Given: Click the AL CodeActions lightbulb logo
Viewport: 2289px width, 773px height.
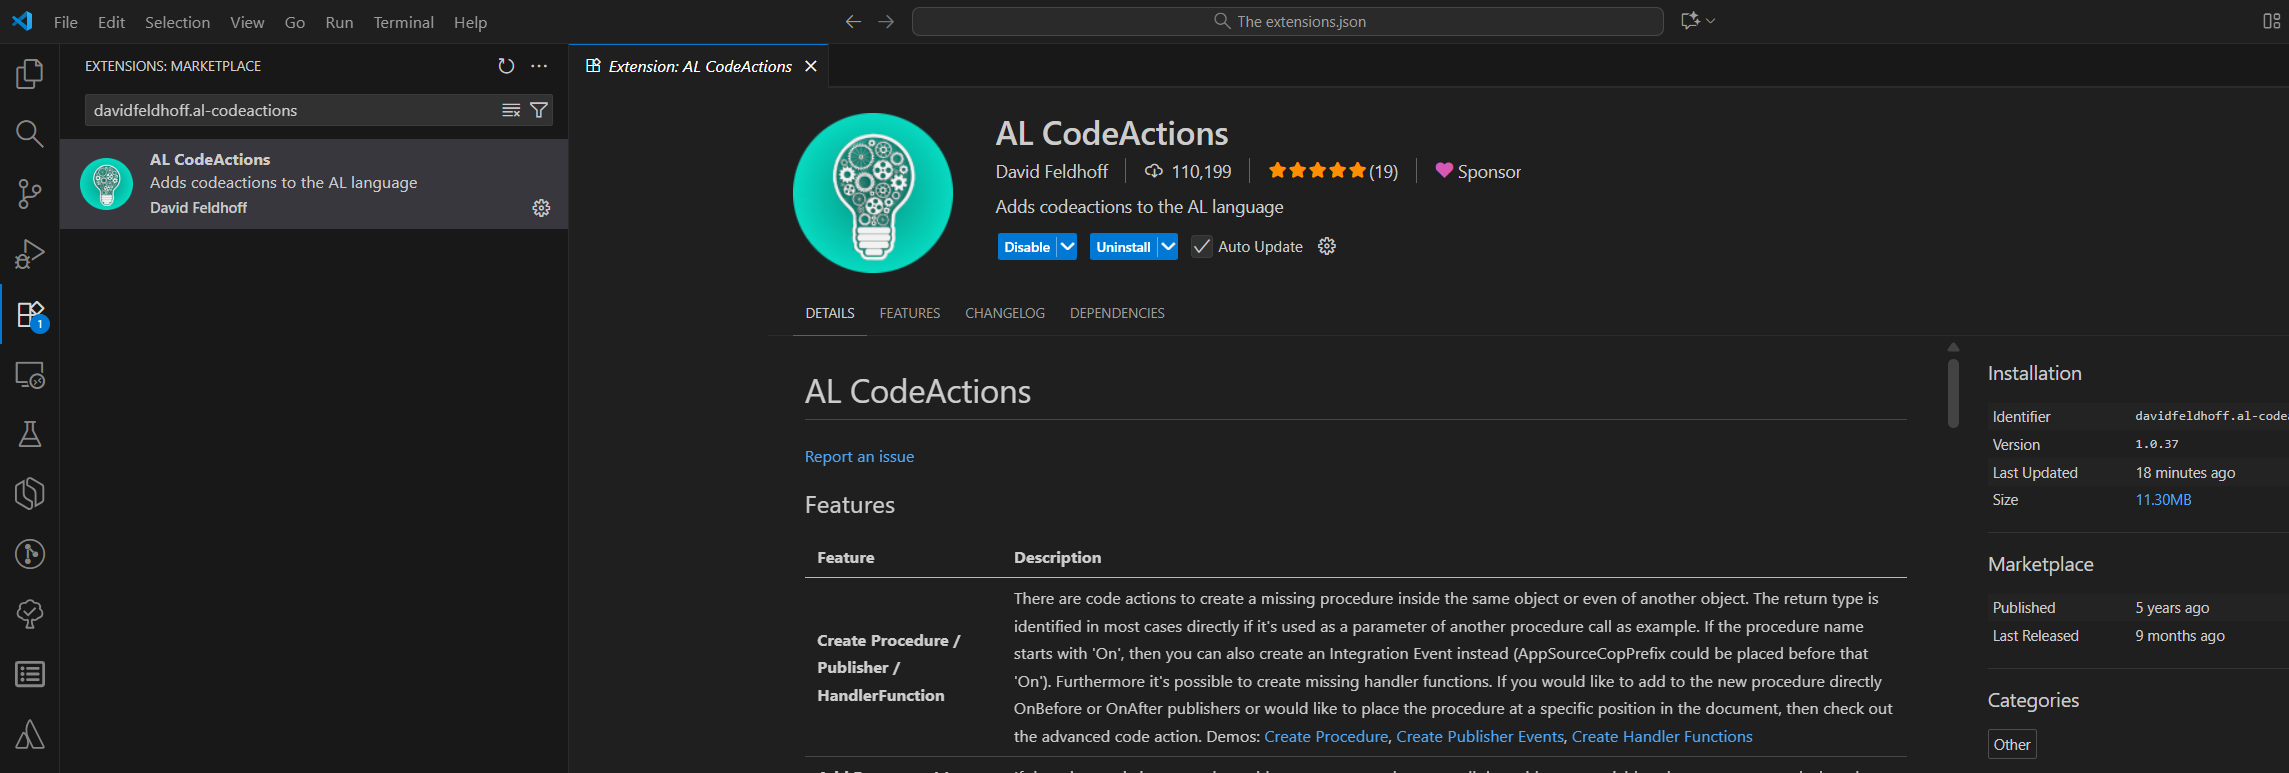Looking at the screenshot, I should click(873, 193).
